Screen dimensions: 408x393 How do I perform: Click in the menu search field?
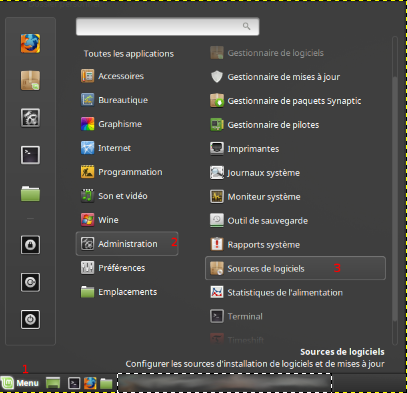(x=167, y=26)
